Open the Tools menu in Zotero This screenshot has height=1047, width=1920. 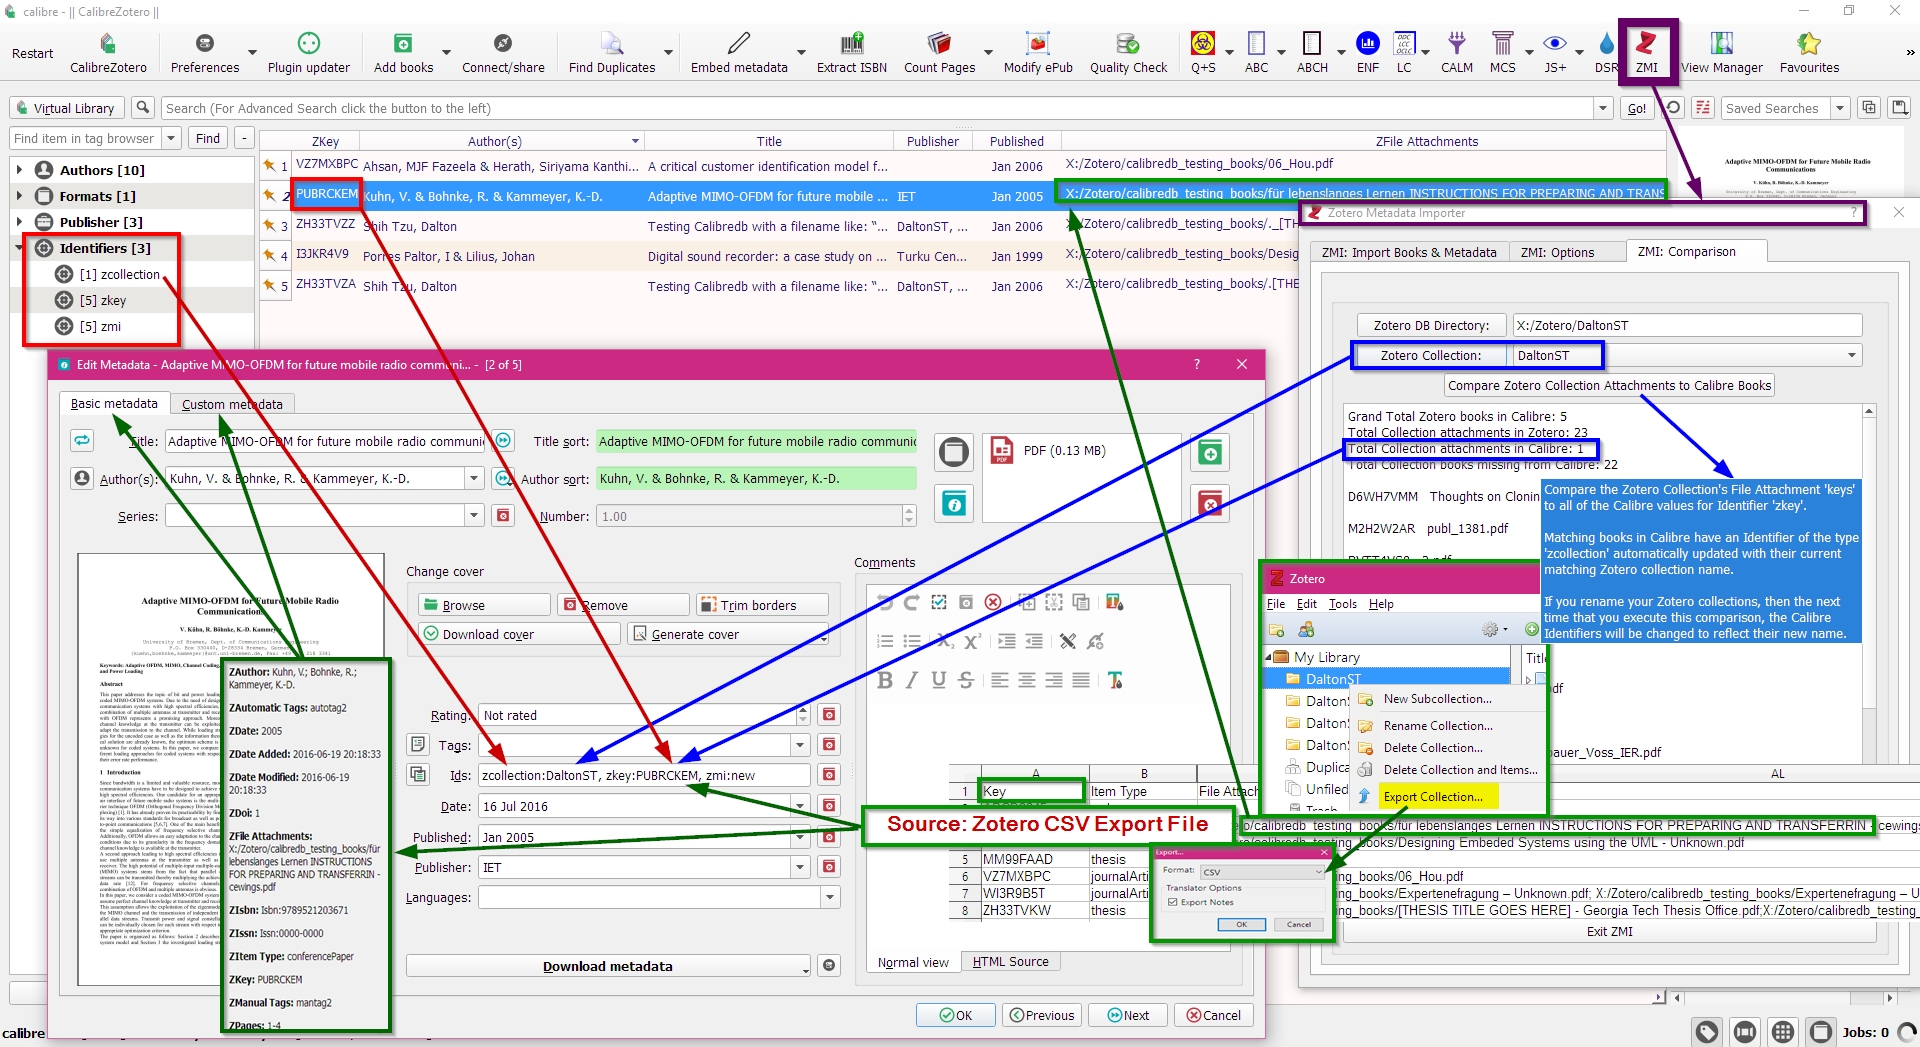pyautogui.click(x=1342, y=604)
